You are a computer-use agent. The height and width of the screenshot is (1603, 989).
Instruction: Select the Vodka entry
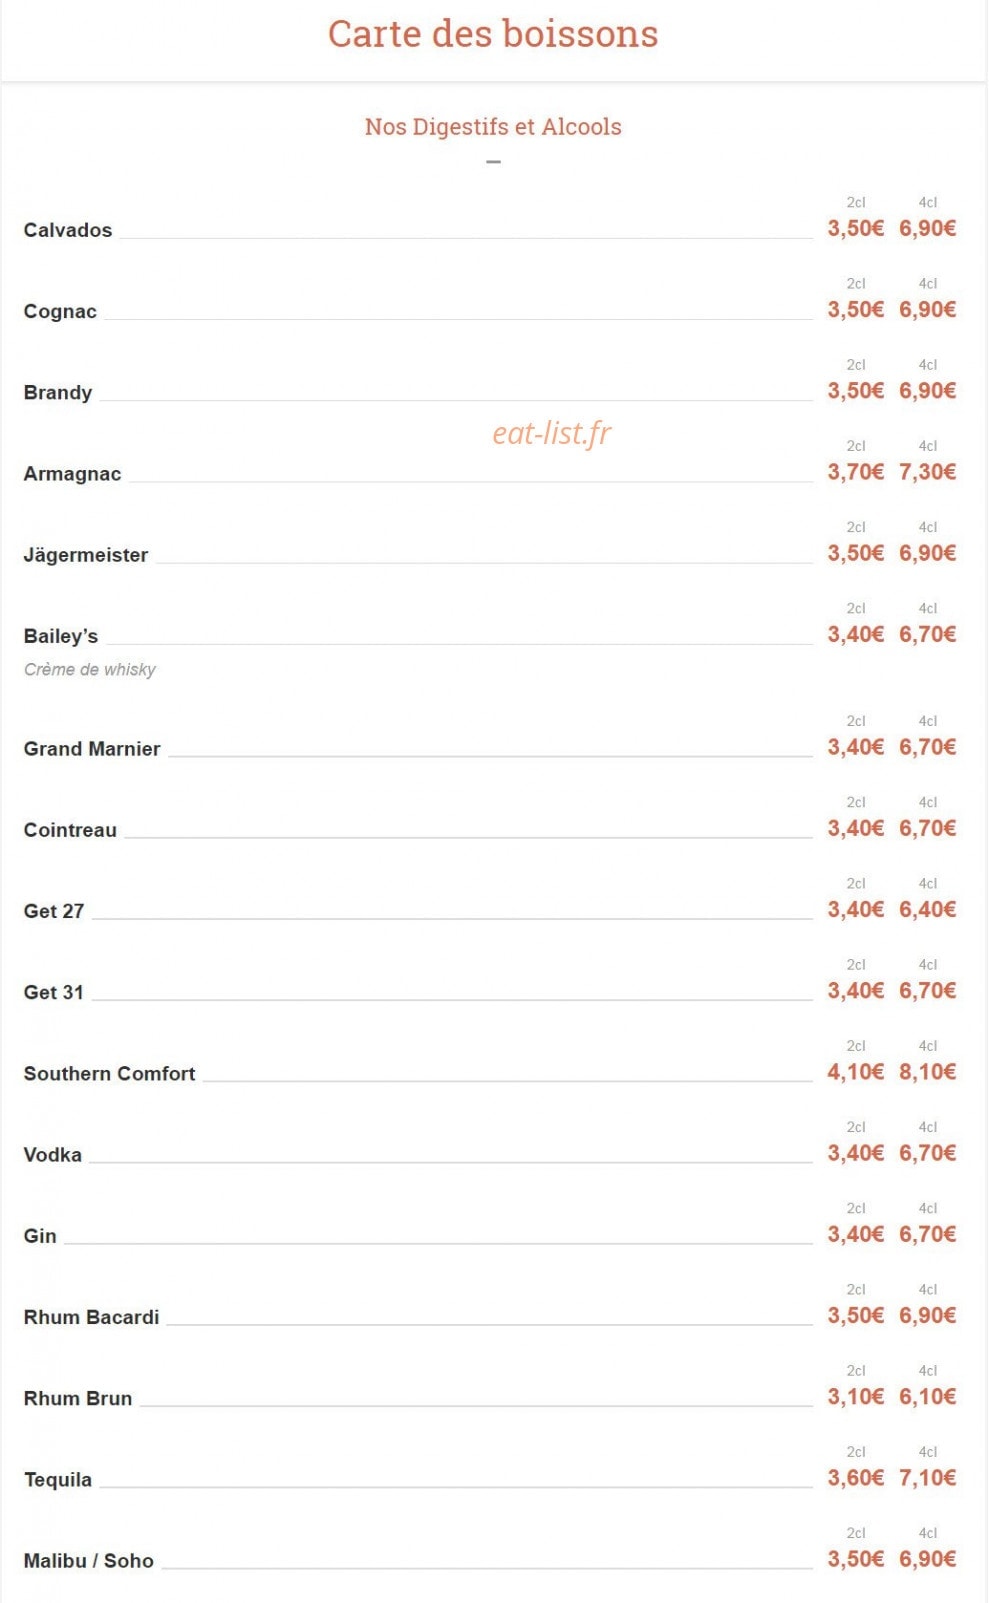(x=53, y=1155)
